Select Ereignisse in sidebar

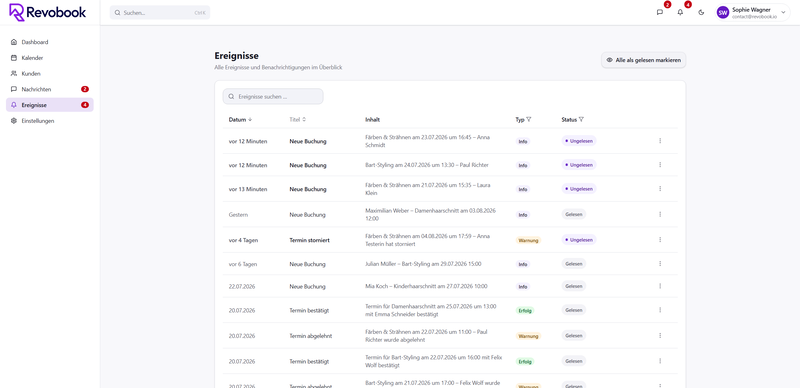[49, 105]
